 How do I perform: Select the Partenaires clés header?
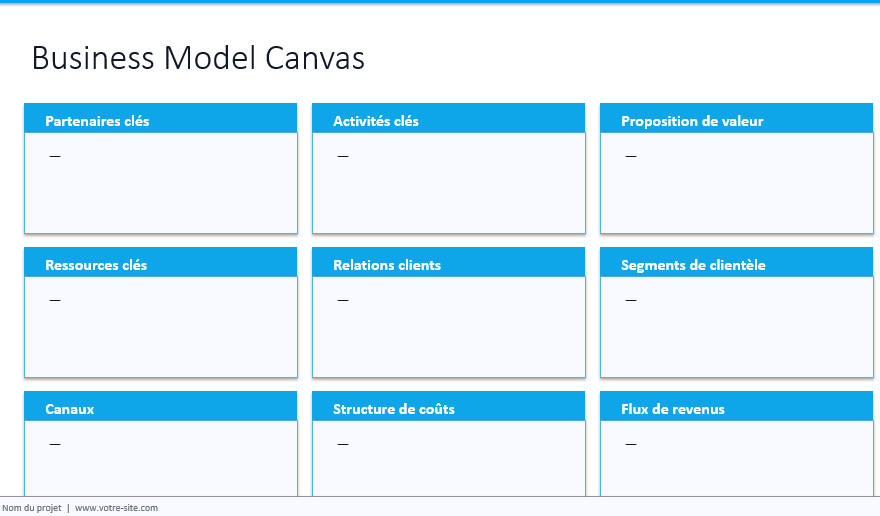click(x=97, y=121)
